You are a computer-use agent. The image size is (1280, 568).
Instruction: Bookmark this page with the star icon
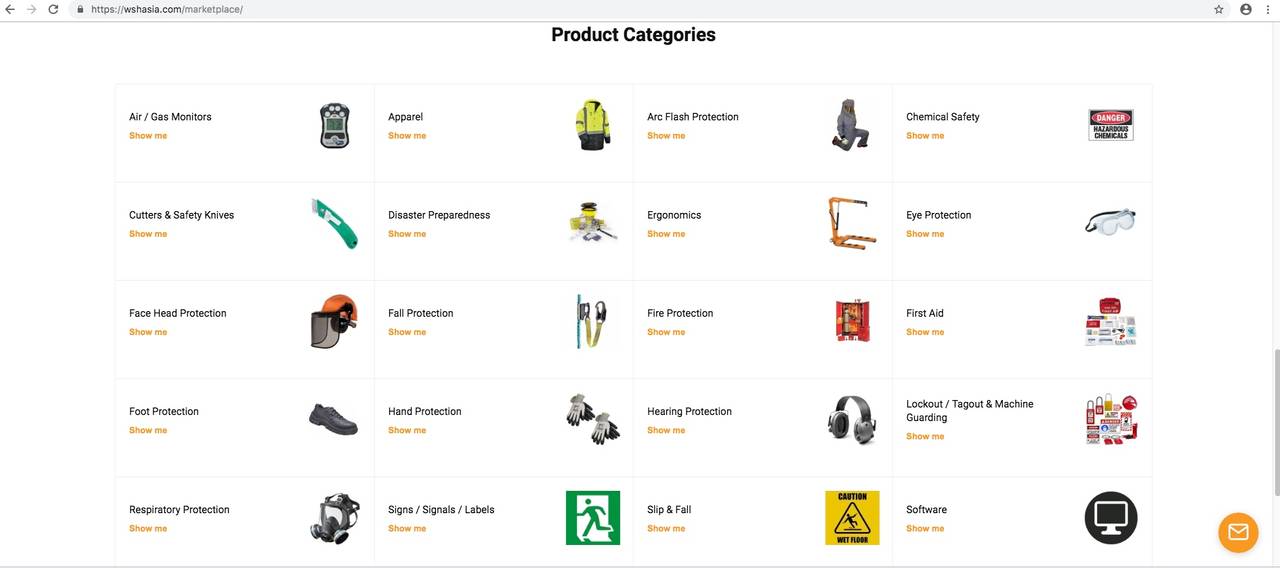pyautogui.click(x=1218, y=9)
